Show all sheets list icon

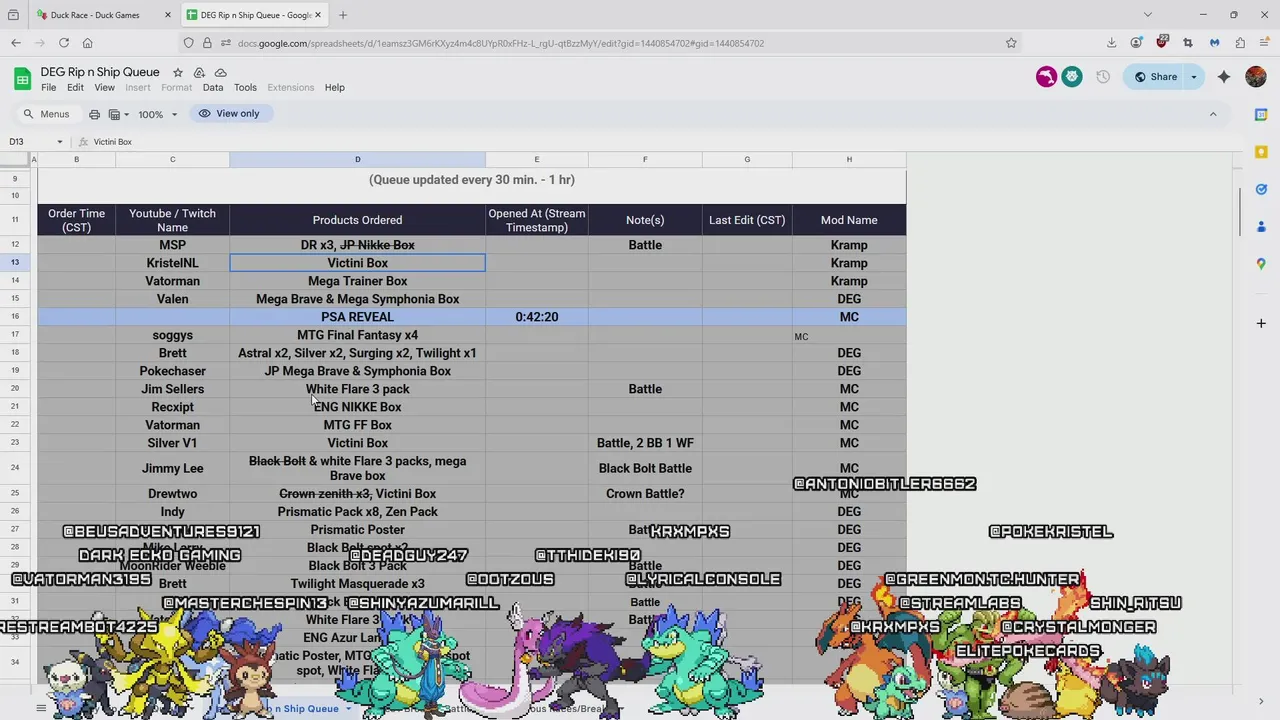tap(41, 708)
